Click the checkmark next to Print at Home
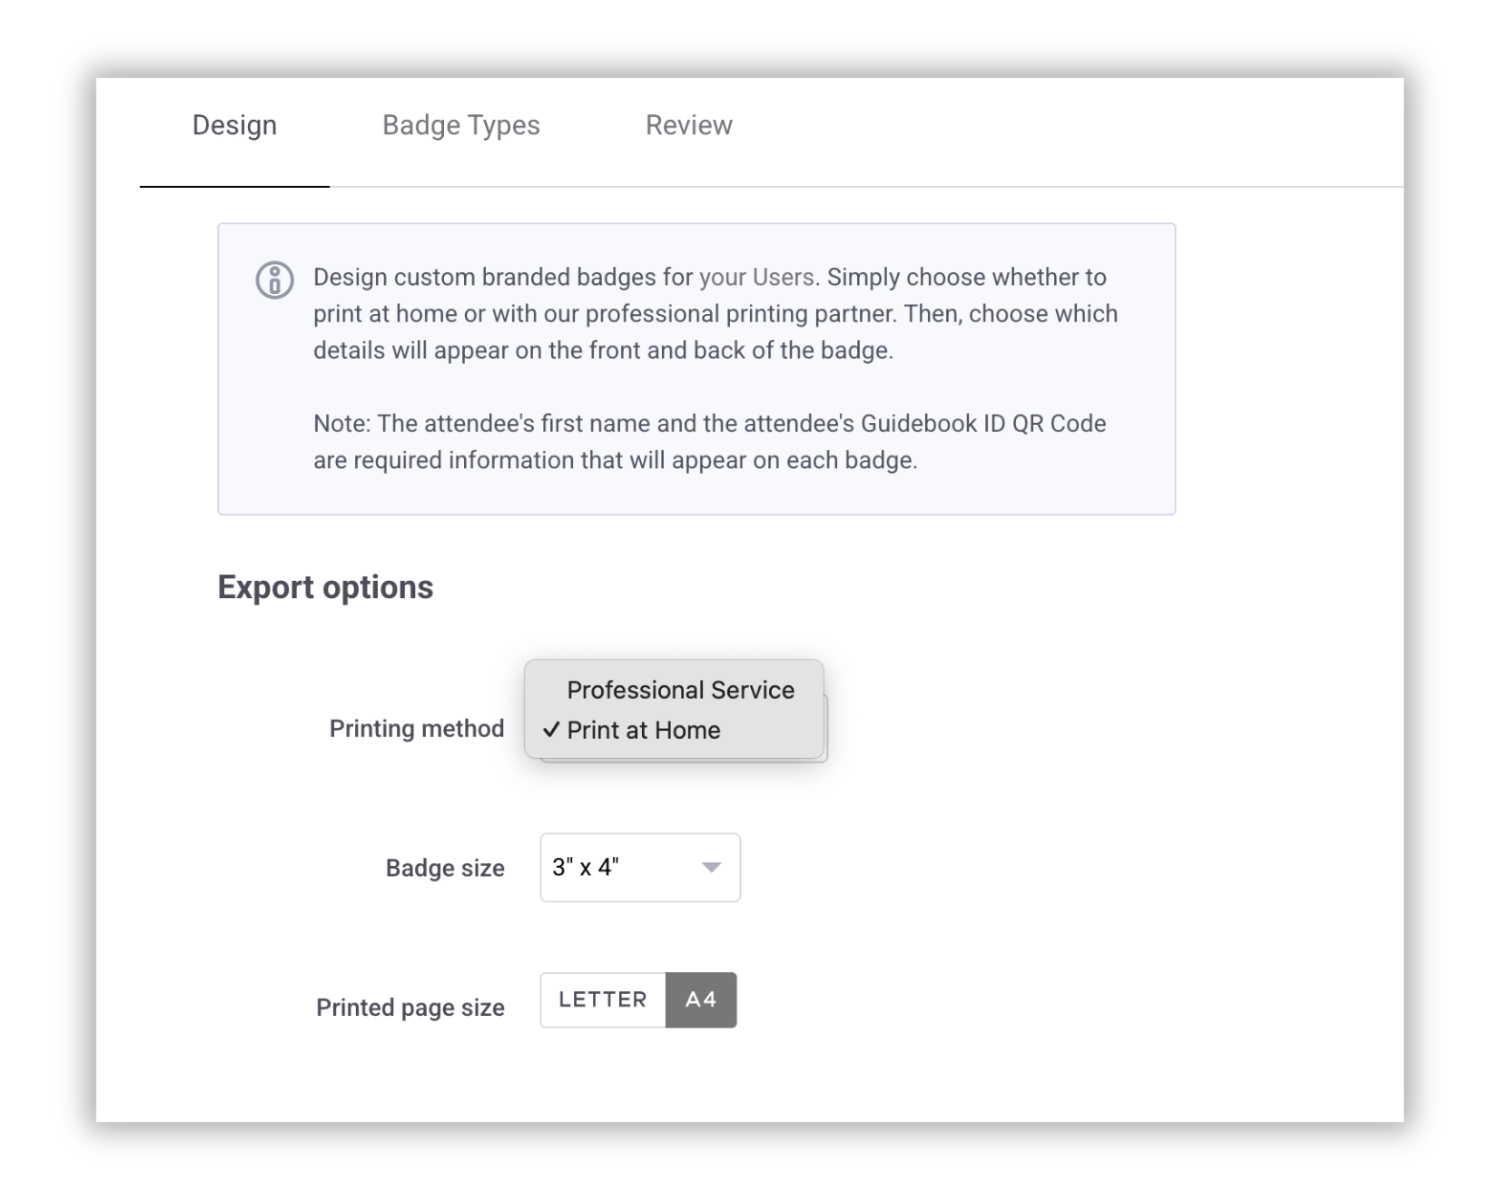The height and width of the screenshot is (1200, 1500). 551,730
